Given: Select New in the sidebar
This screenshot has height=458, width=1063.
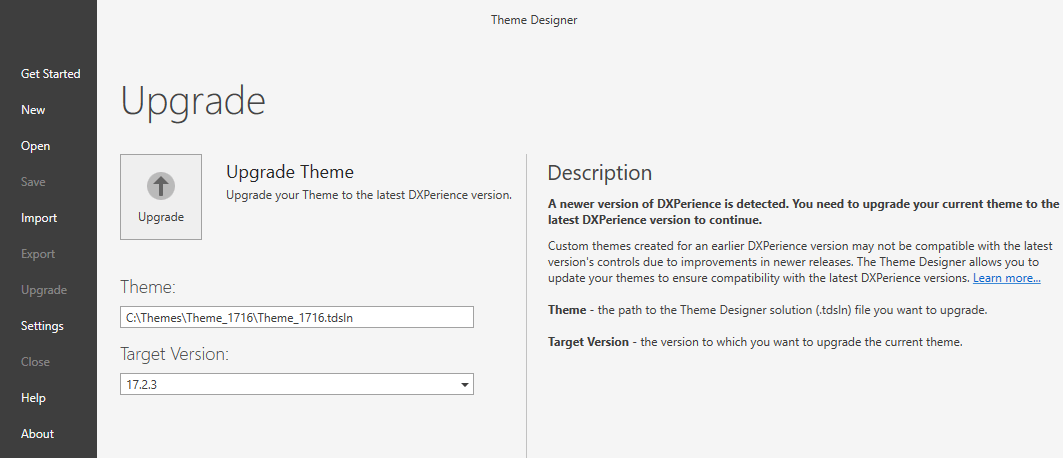Looking at the screenshot, I should tap(33, 110).
